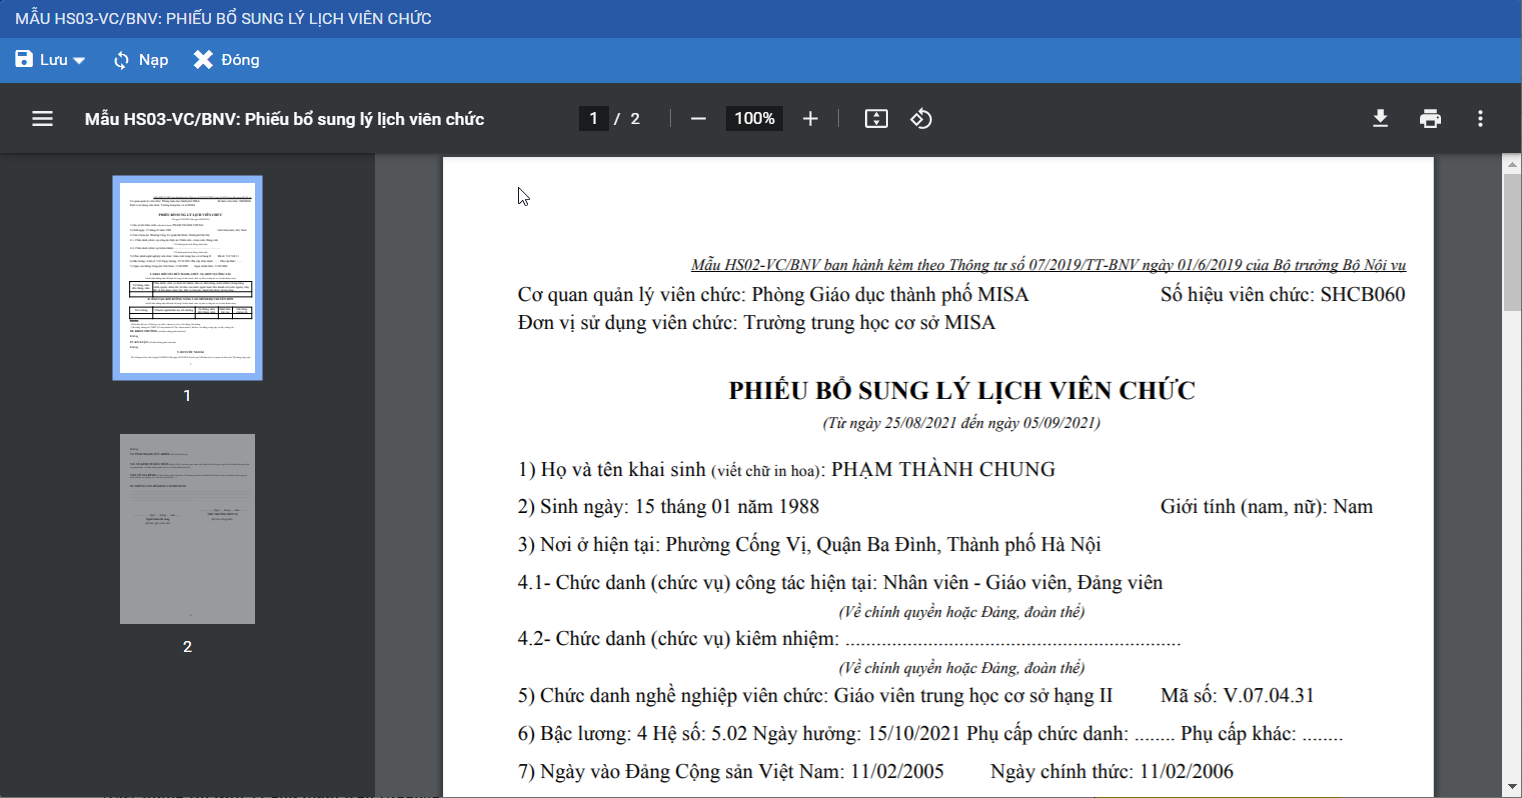Select page 2 thumbnail

pos(187,529)
